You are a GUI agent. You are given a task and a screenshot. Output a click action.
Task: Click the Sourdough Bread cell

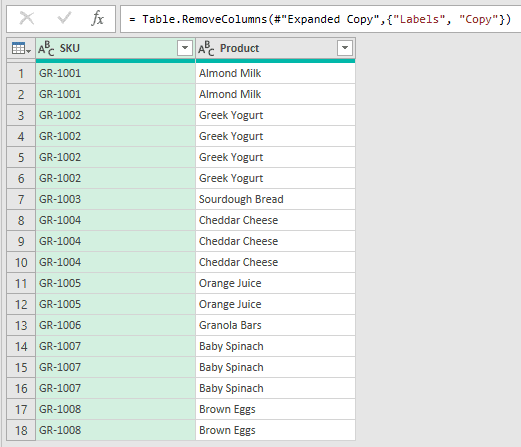coord(275,199)
